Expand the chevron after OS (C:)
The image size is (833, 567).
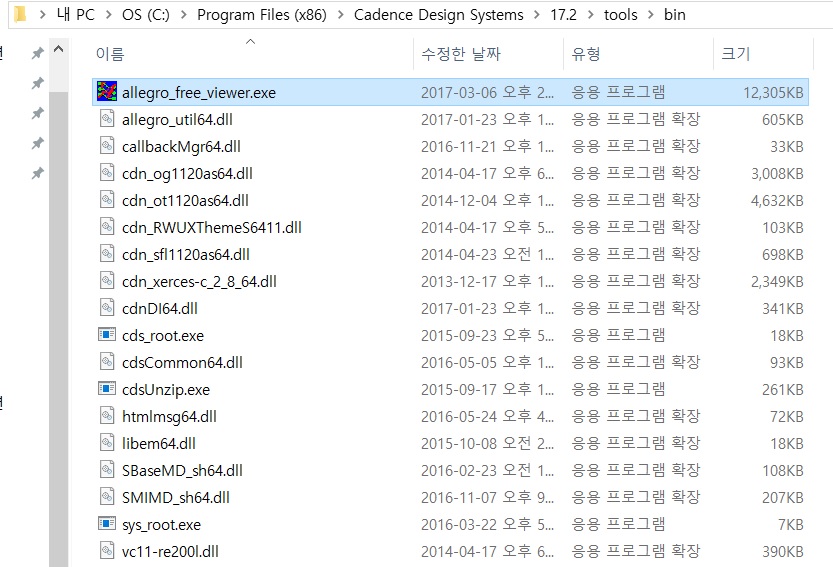tap(183, 15)
